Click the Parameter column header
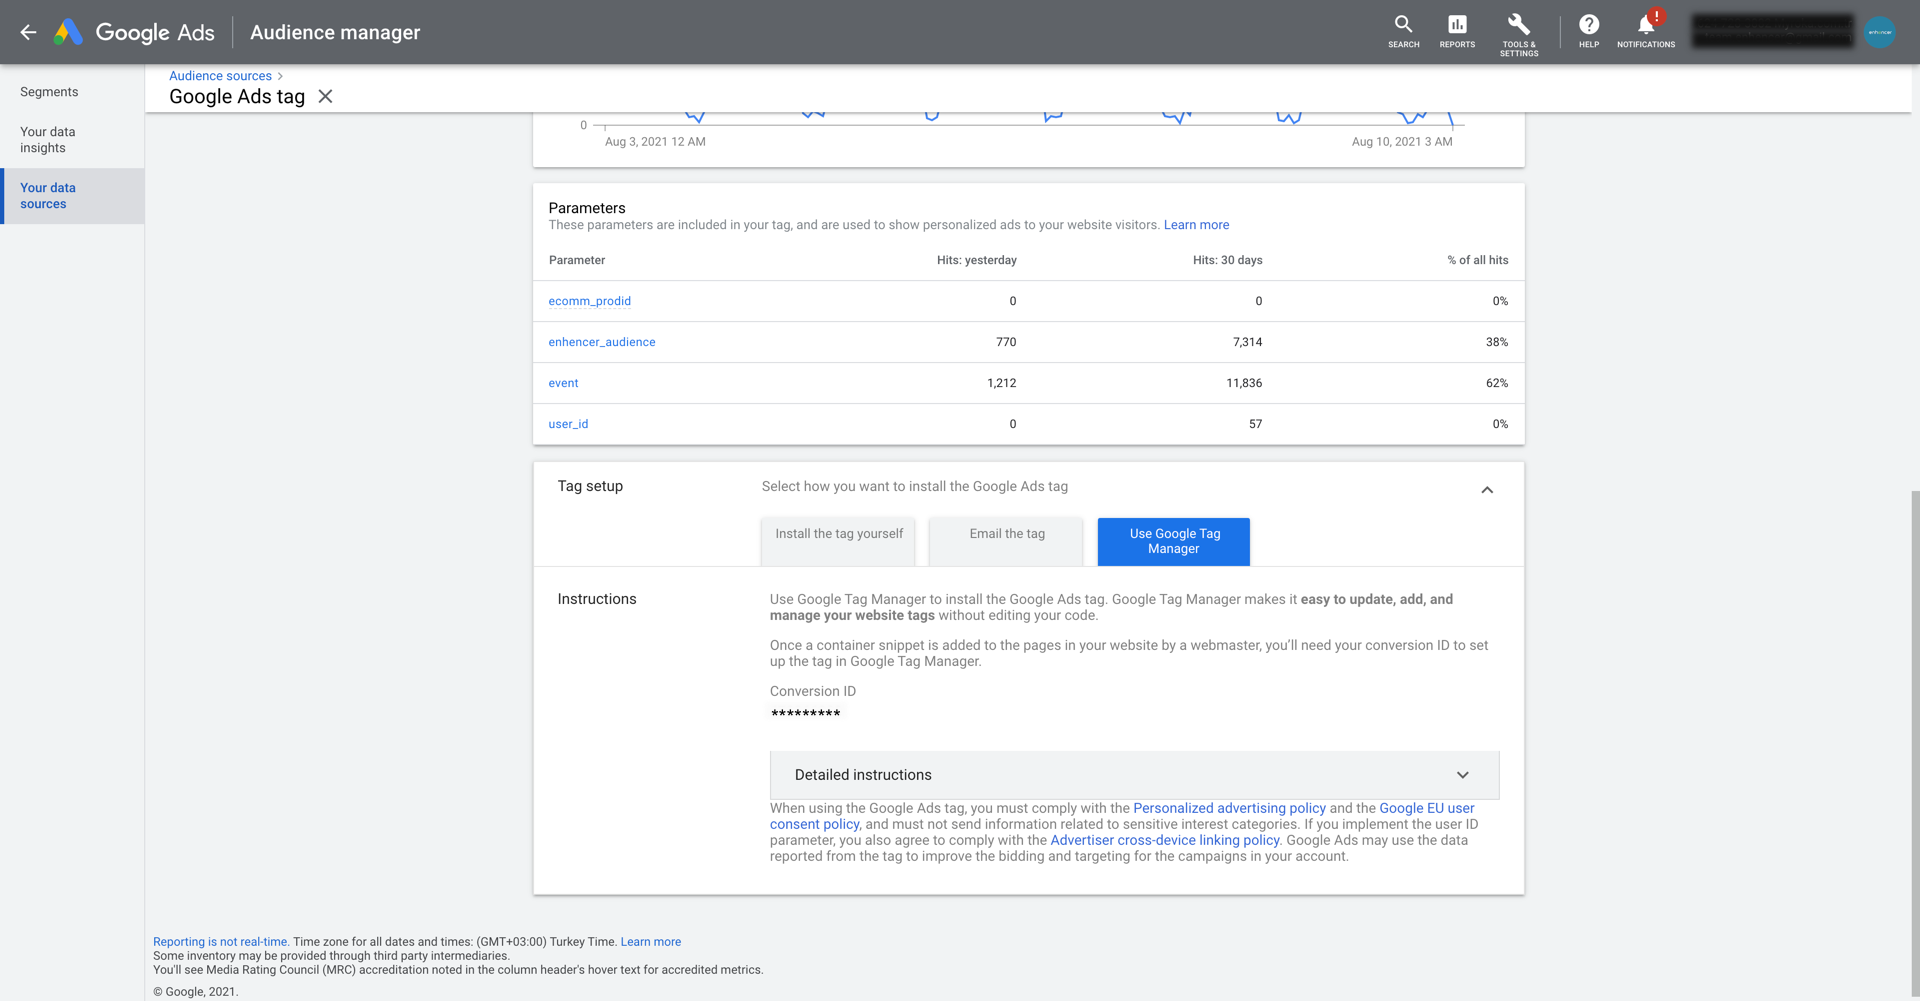Image resolution: width=1920 pixels, height=1001 pixels. coord(577,260)
